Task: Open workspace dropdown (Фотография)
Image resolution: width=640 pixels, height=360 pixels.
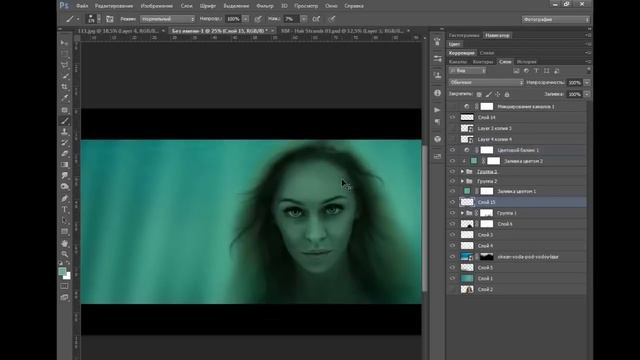Action: point(556,20)
